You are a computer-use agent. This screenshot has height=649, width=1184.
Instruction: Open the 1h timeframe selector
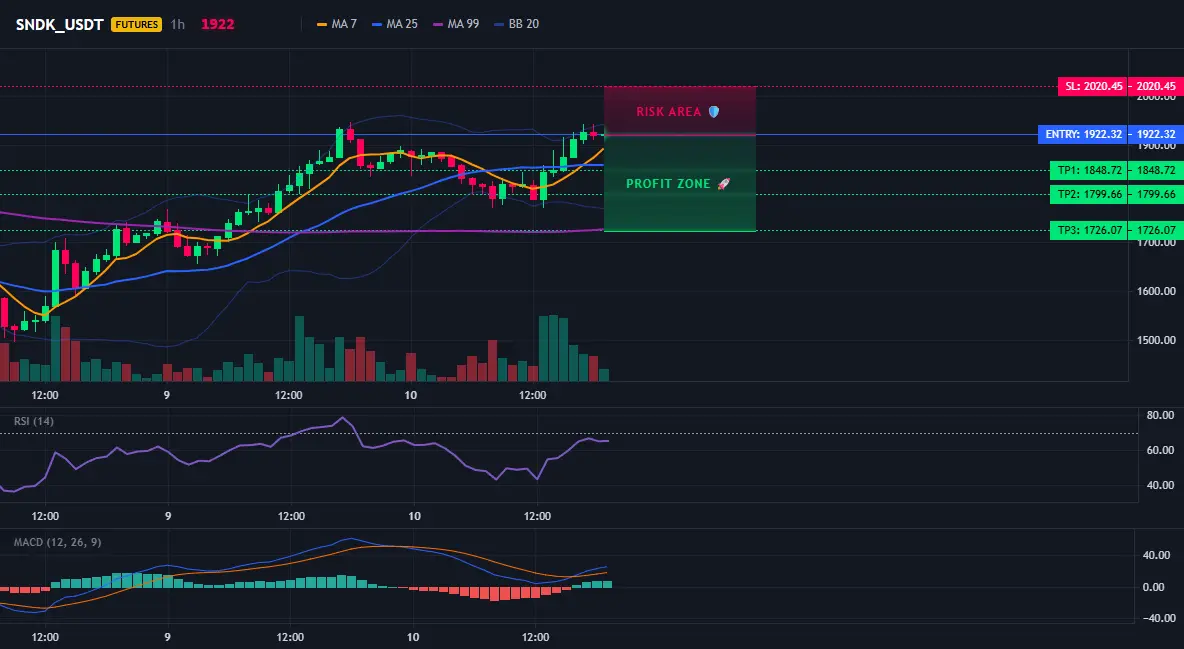pos(177,24)
